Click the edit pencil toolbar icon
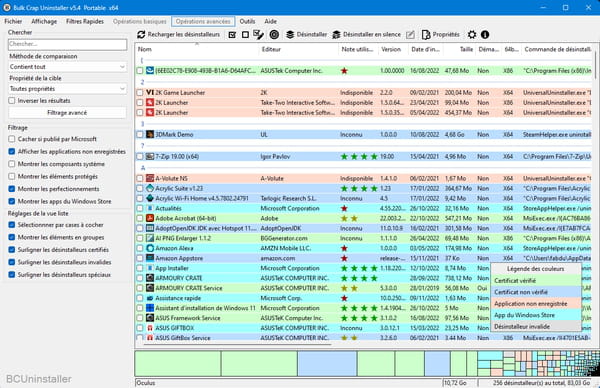 (x=410, y=35)
